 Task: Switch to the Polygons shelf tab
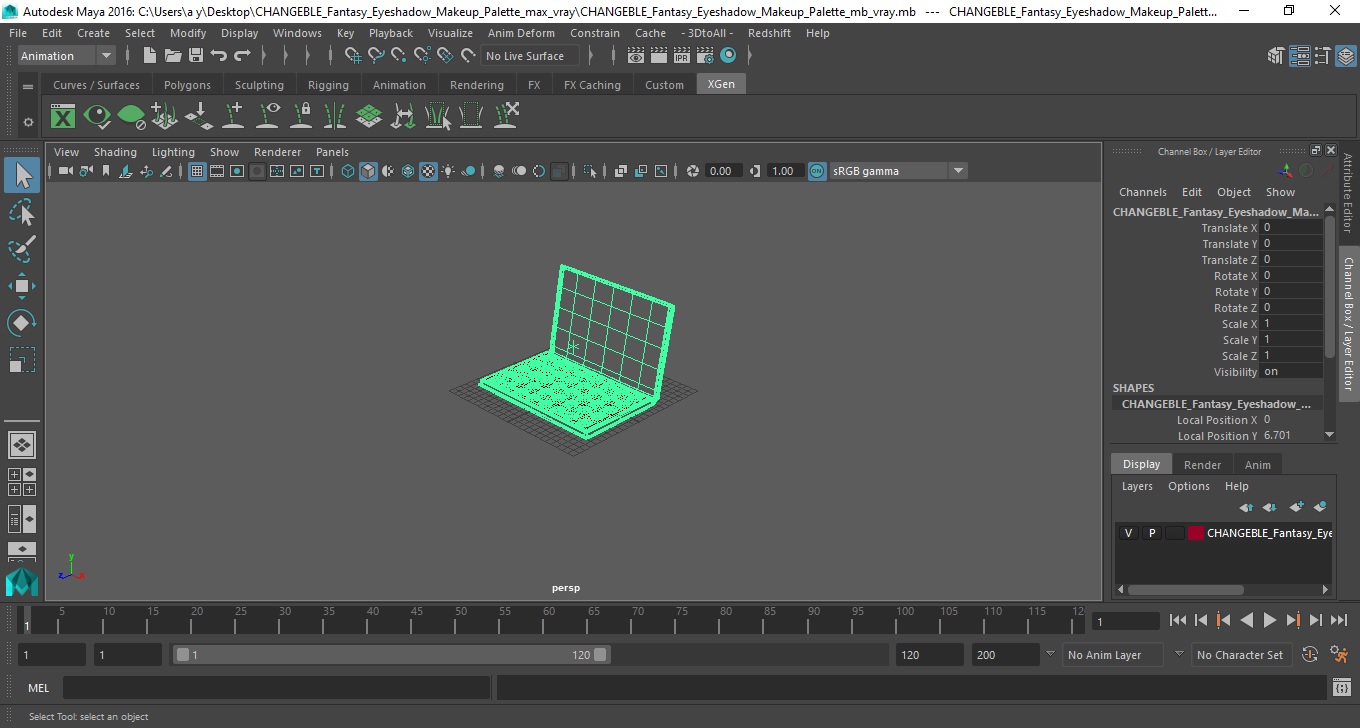[x=187, y=85]
